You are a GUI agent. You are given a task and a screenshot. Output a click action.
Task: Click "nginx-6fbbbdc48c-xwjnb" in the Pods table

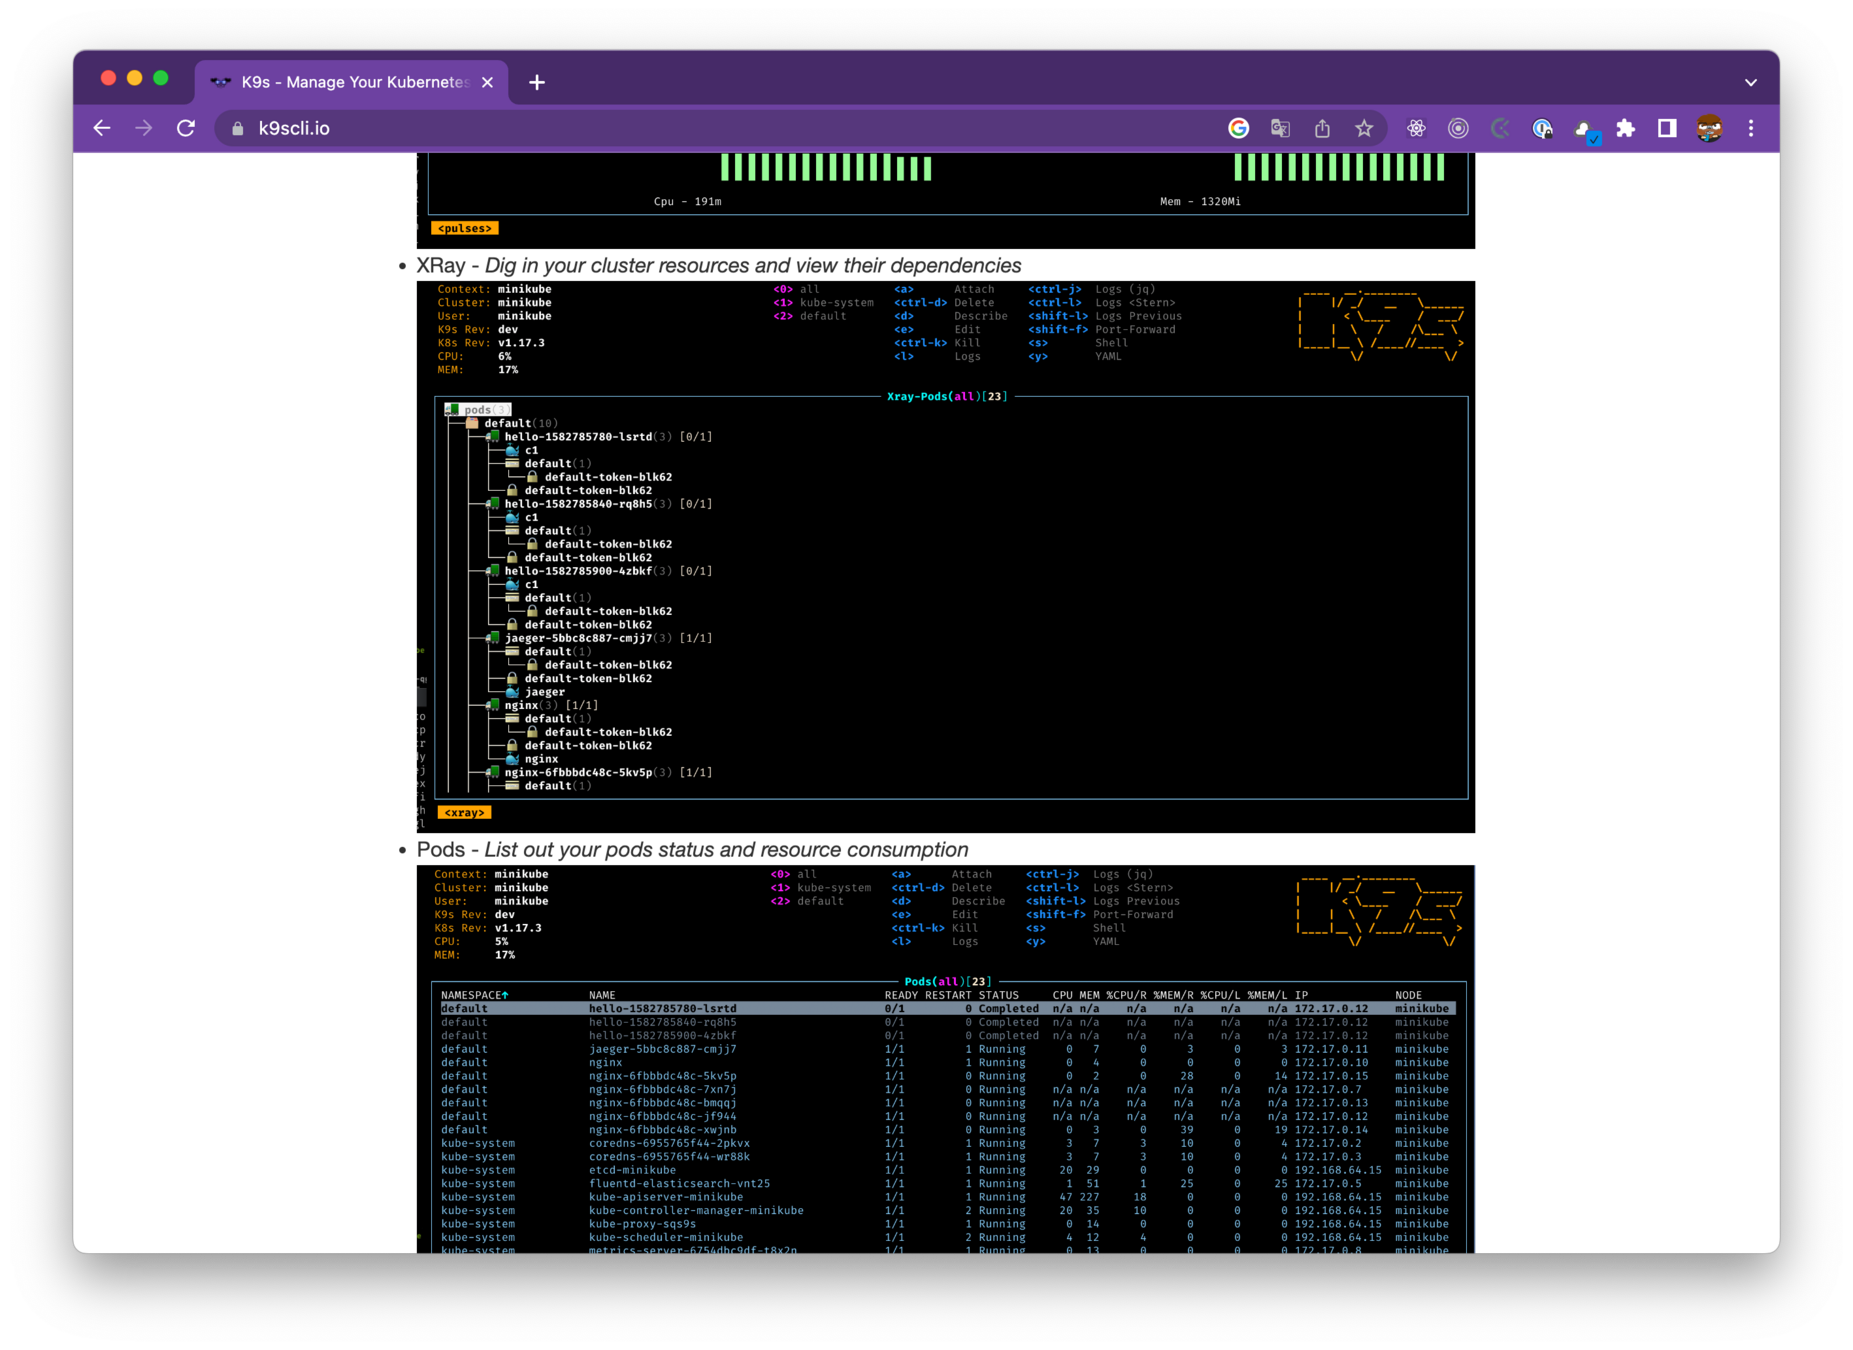click(662, 1130)
